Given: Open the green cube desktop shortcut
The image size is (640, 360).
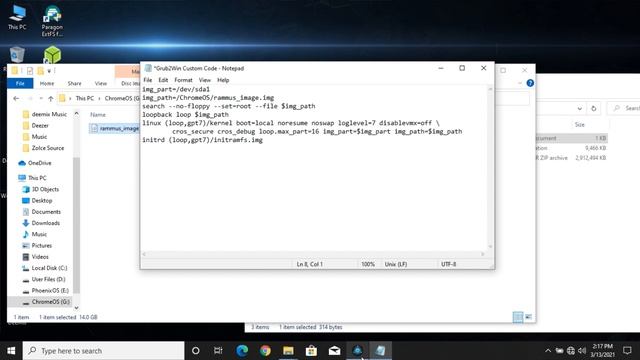Looking at the screenshot, I should point(52,55).
